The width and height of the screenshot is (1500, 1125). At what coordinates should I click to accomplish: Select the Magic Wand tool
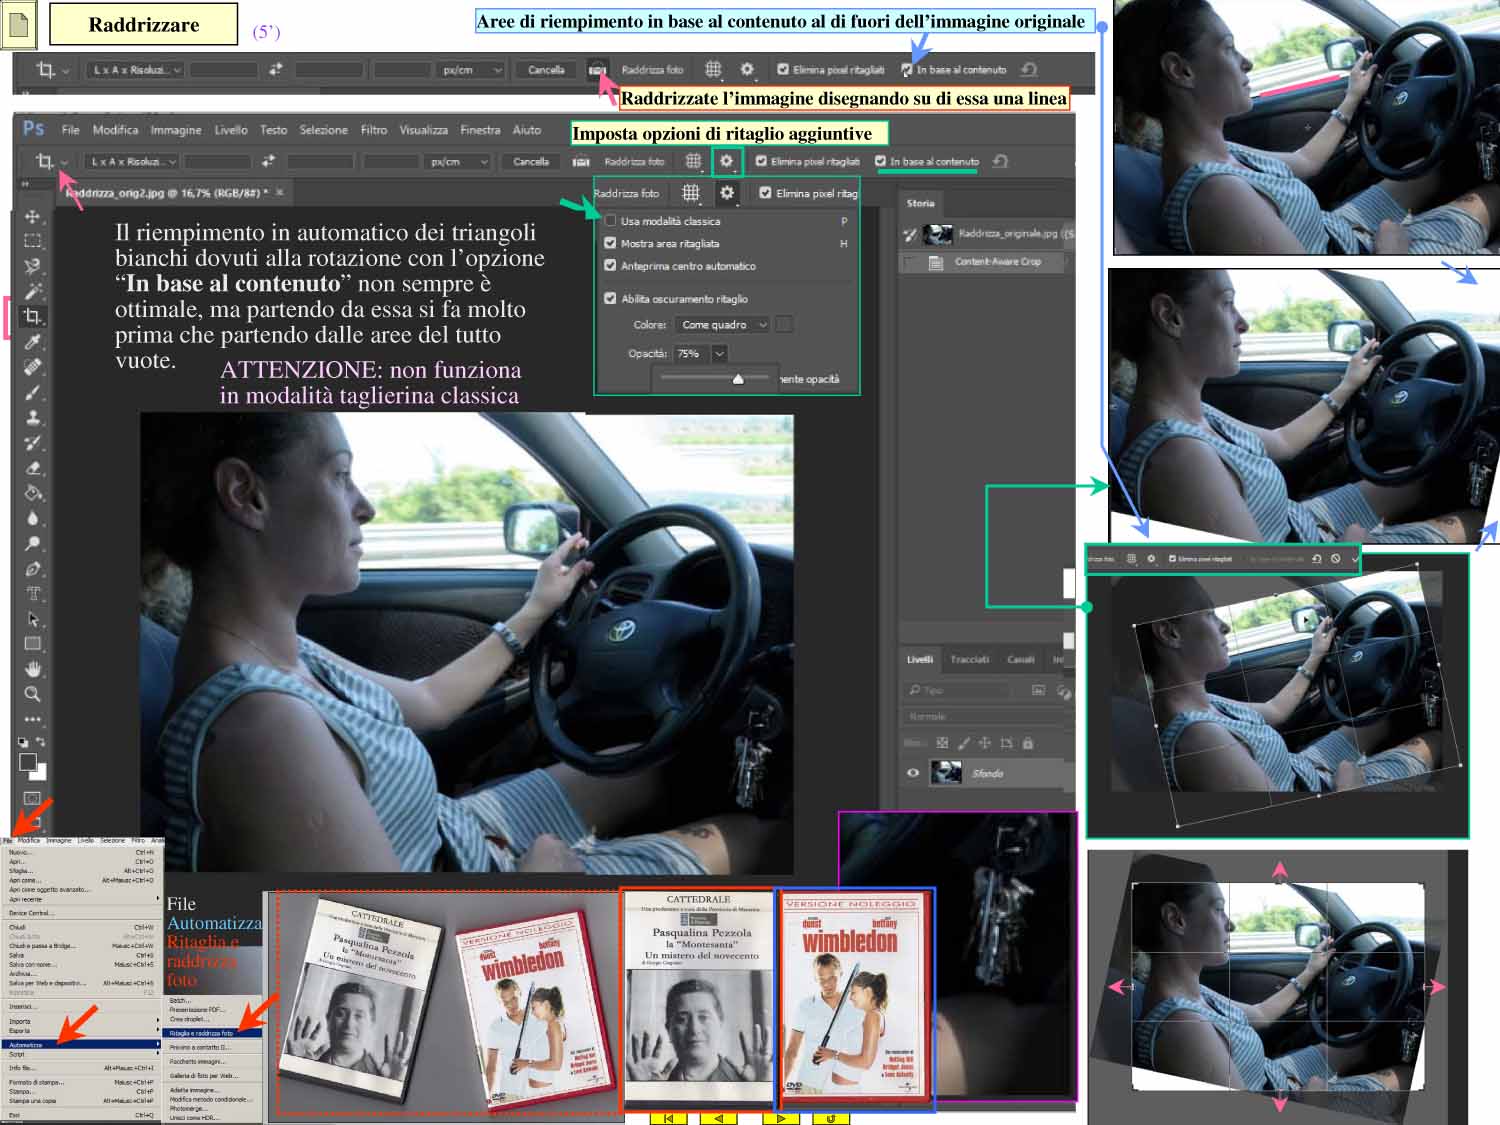[x=32, y=291]
